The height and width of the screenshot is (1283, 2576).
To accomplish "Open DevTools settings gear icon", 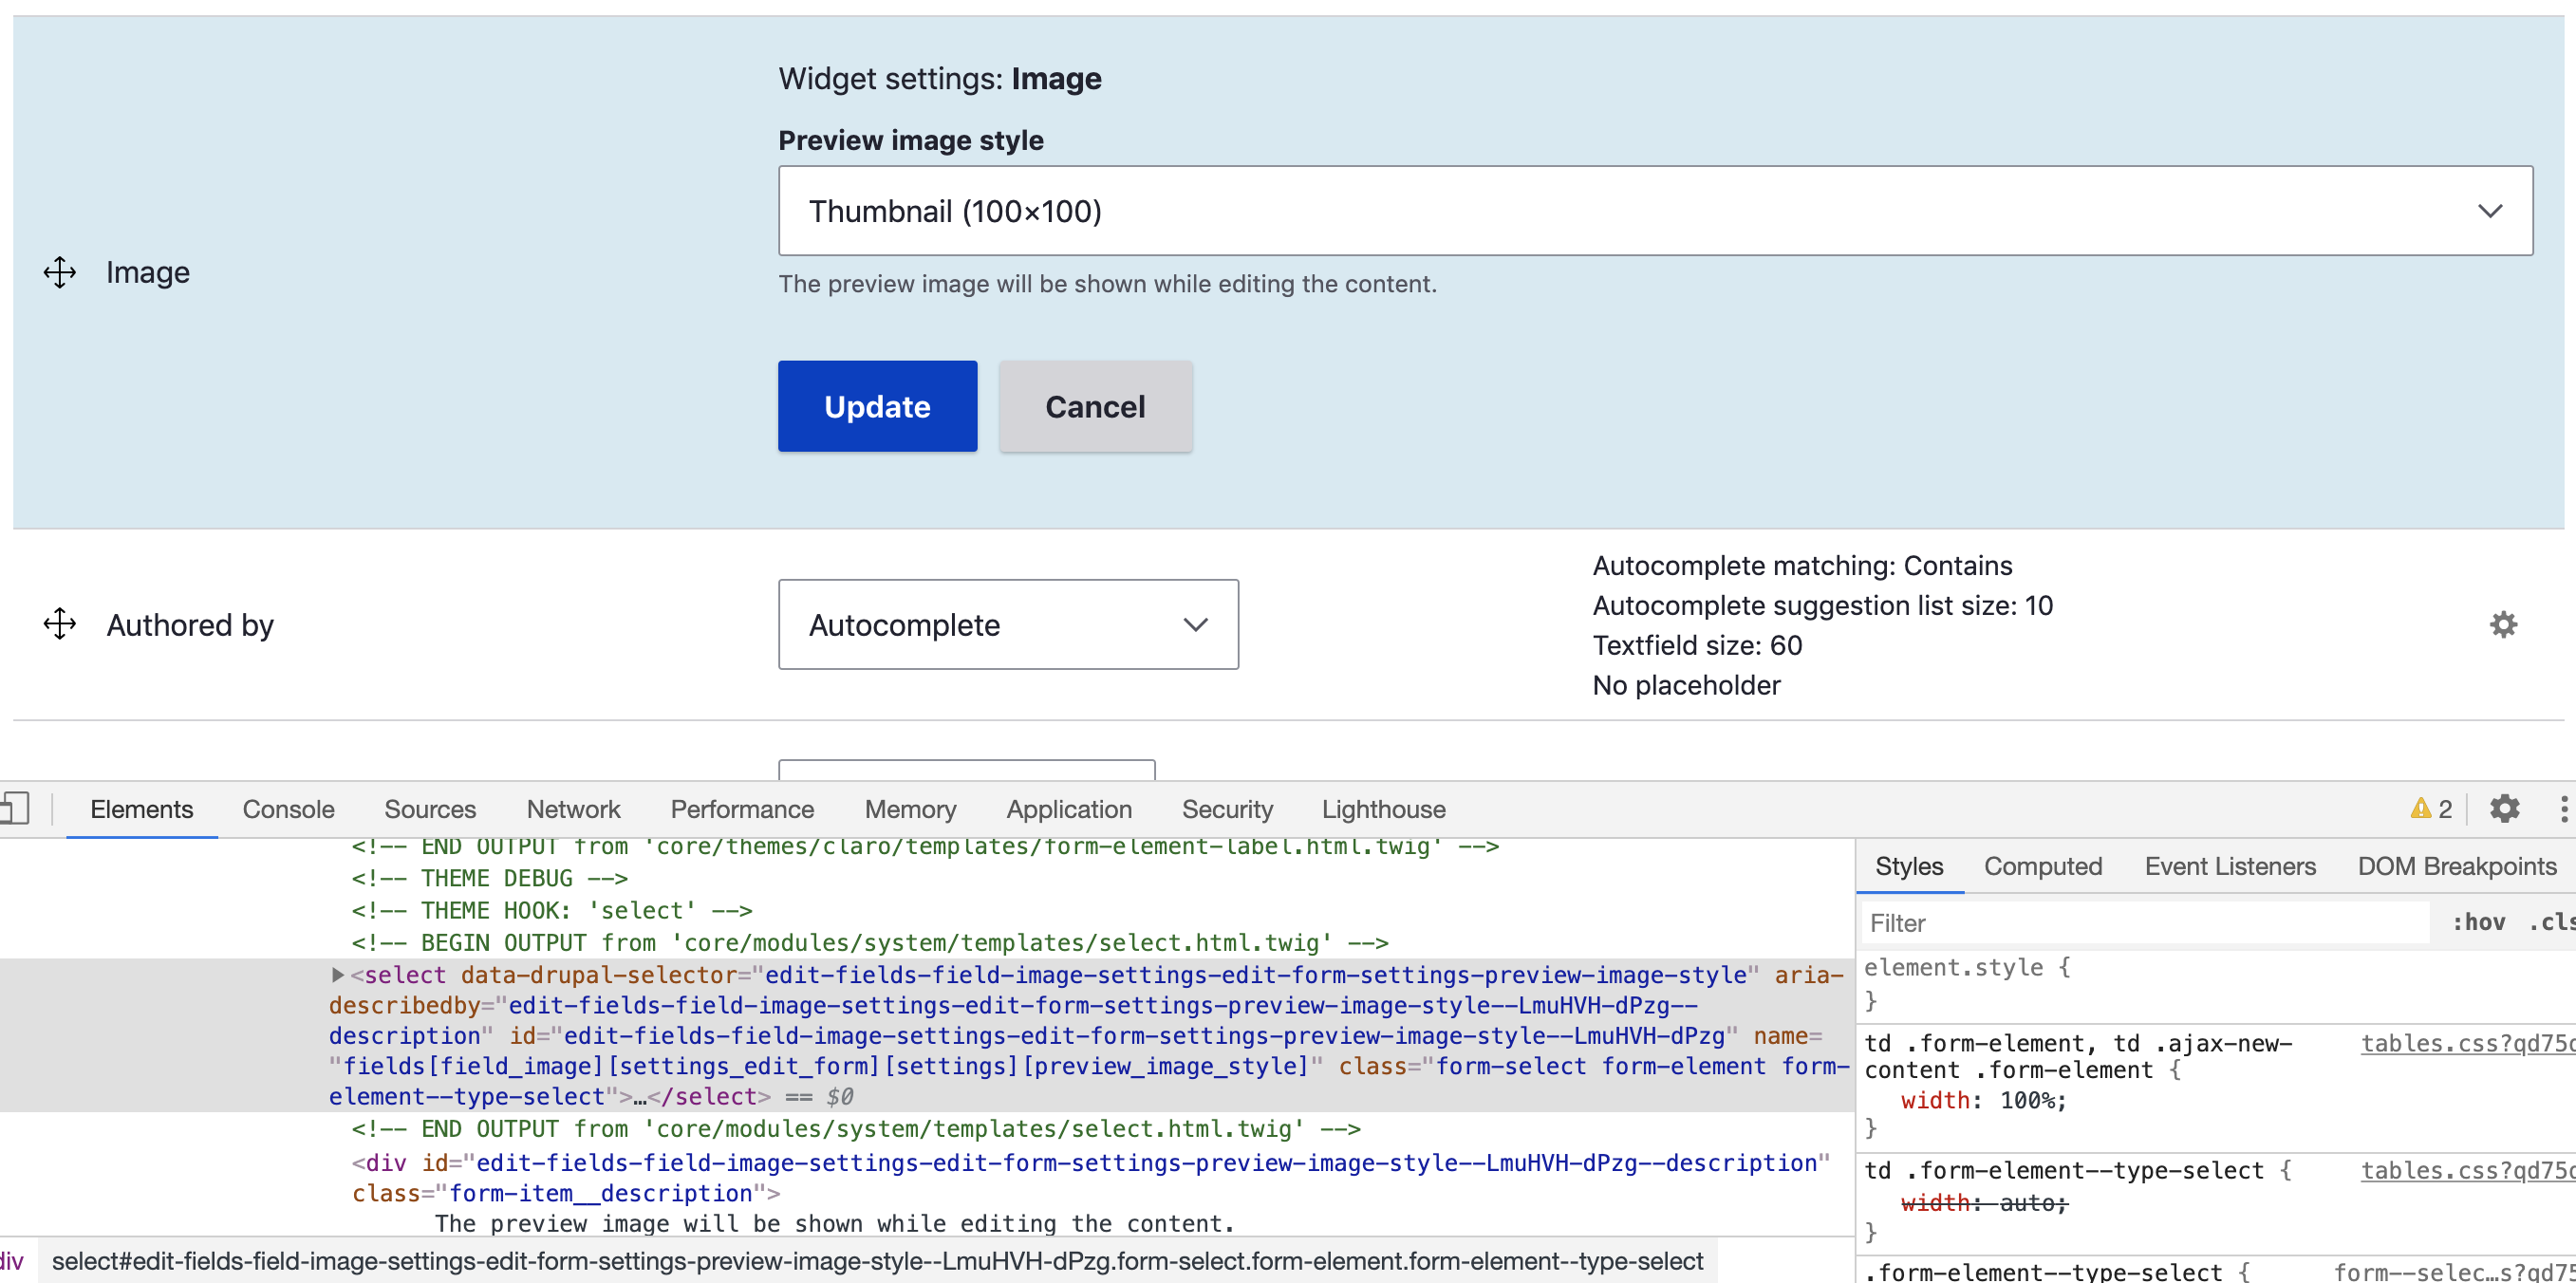I will 2504,808.
